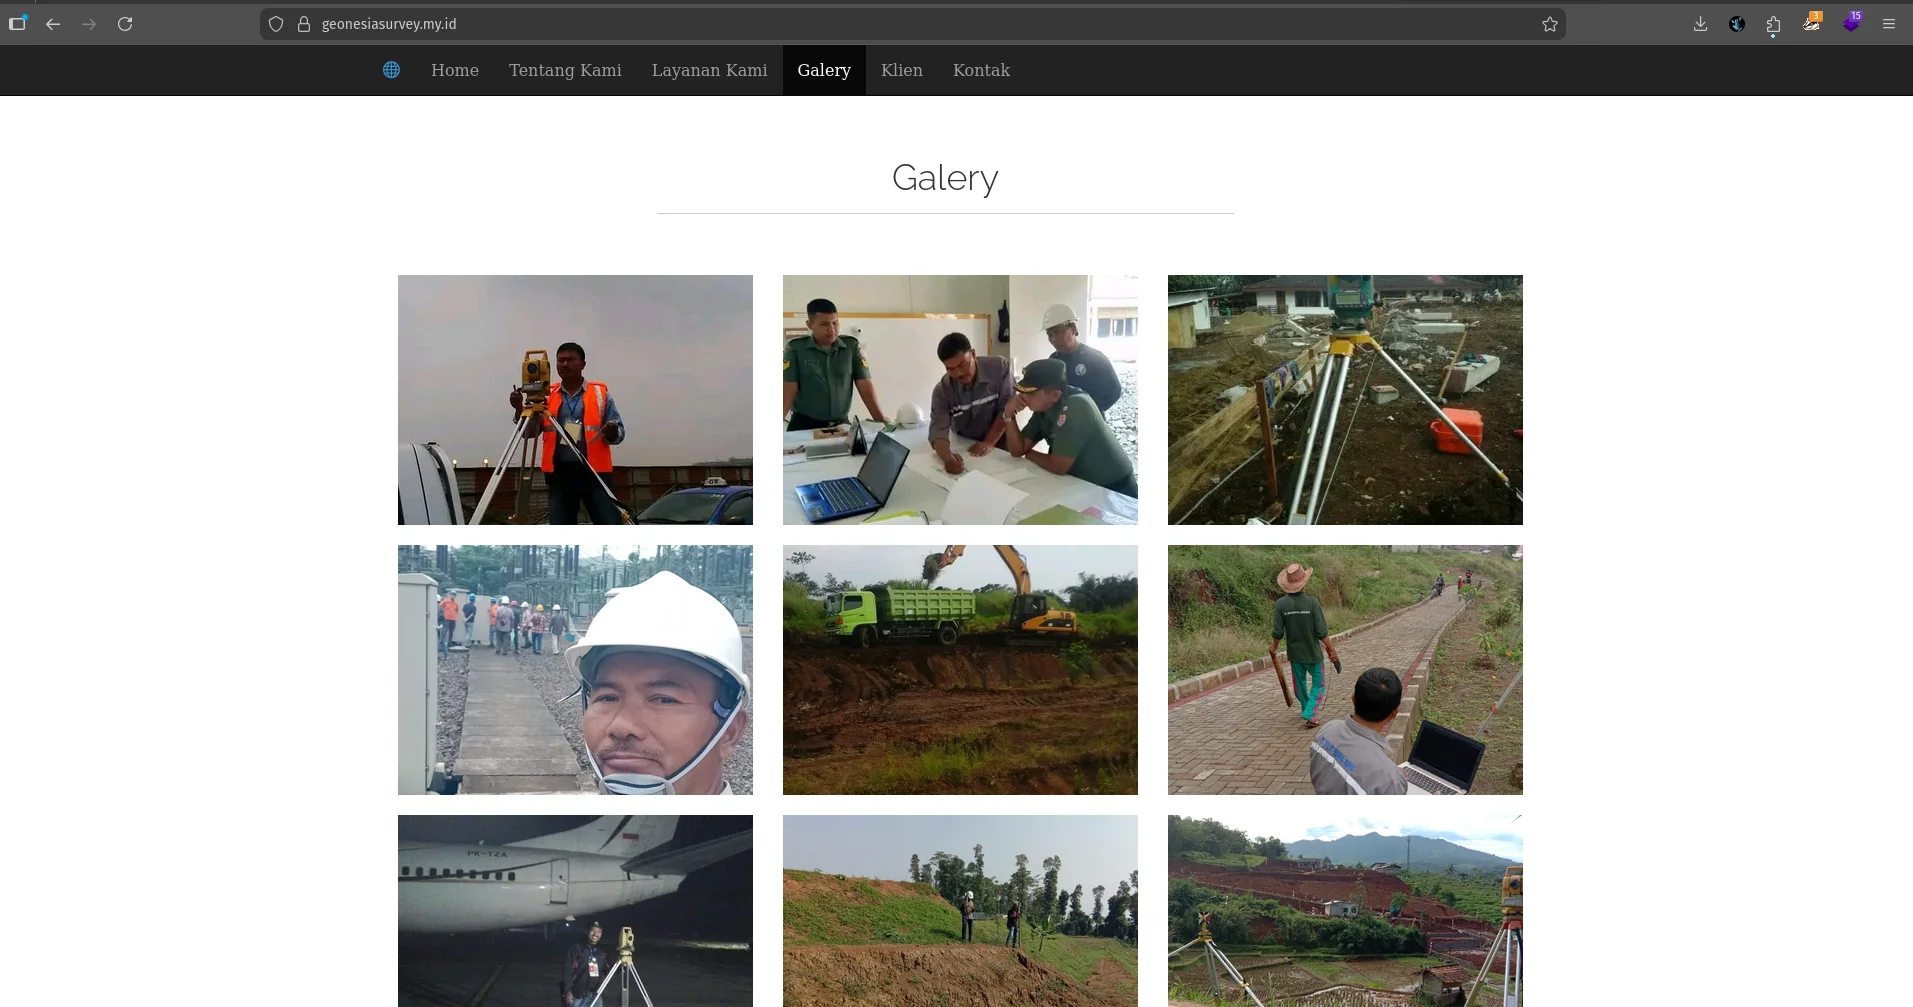The image size is (1913, 1007).
Task: Go to Layanan Kami section
Action: pyautogui.click(x=709, y=70)
